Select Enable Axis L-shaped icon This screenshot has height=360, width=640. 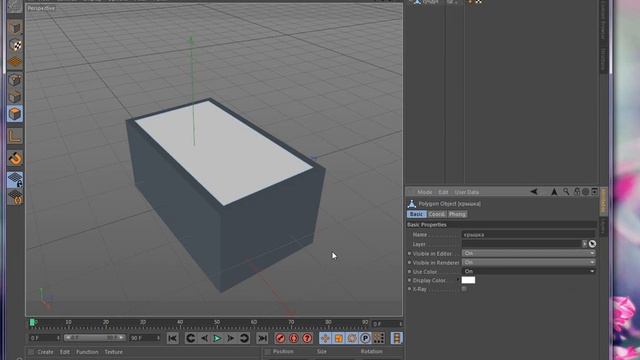coord(15,136)
